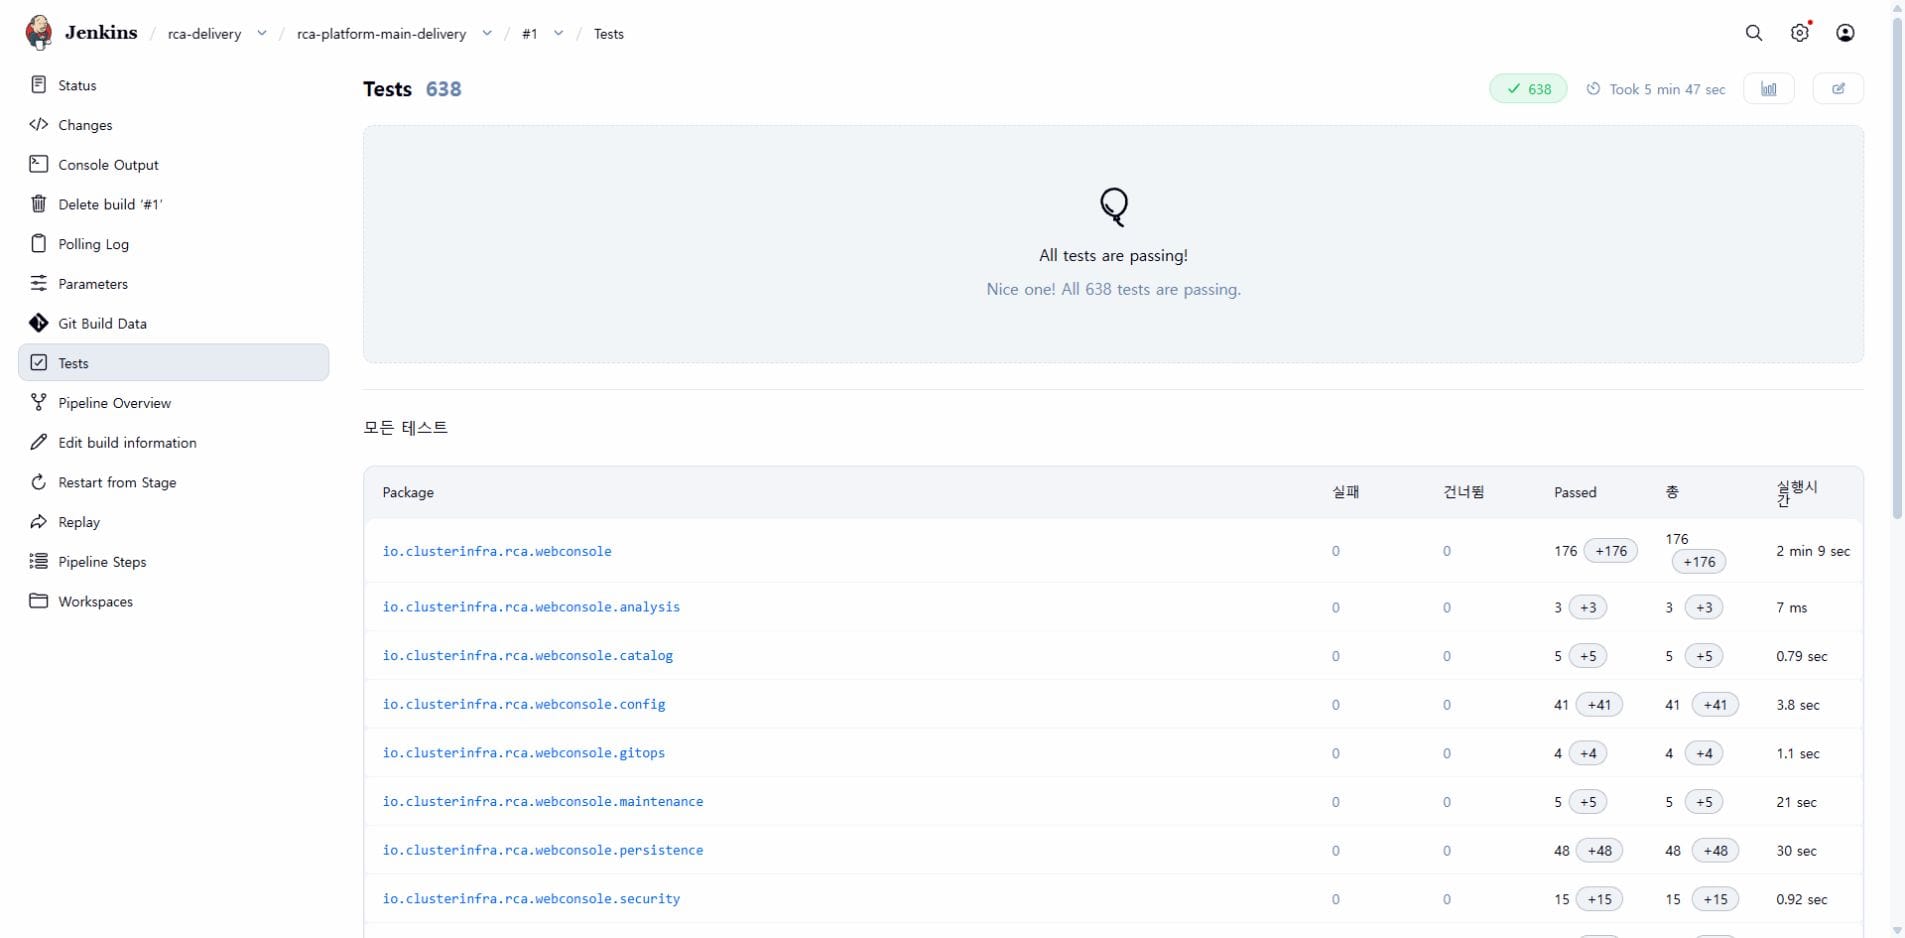Show the test trend chart icon
The height and width of the screenshot is (938, 1905).
(1769, 89)
